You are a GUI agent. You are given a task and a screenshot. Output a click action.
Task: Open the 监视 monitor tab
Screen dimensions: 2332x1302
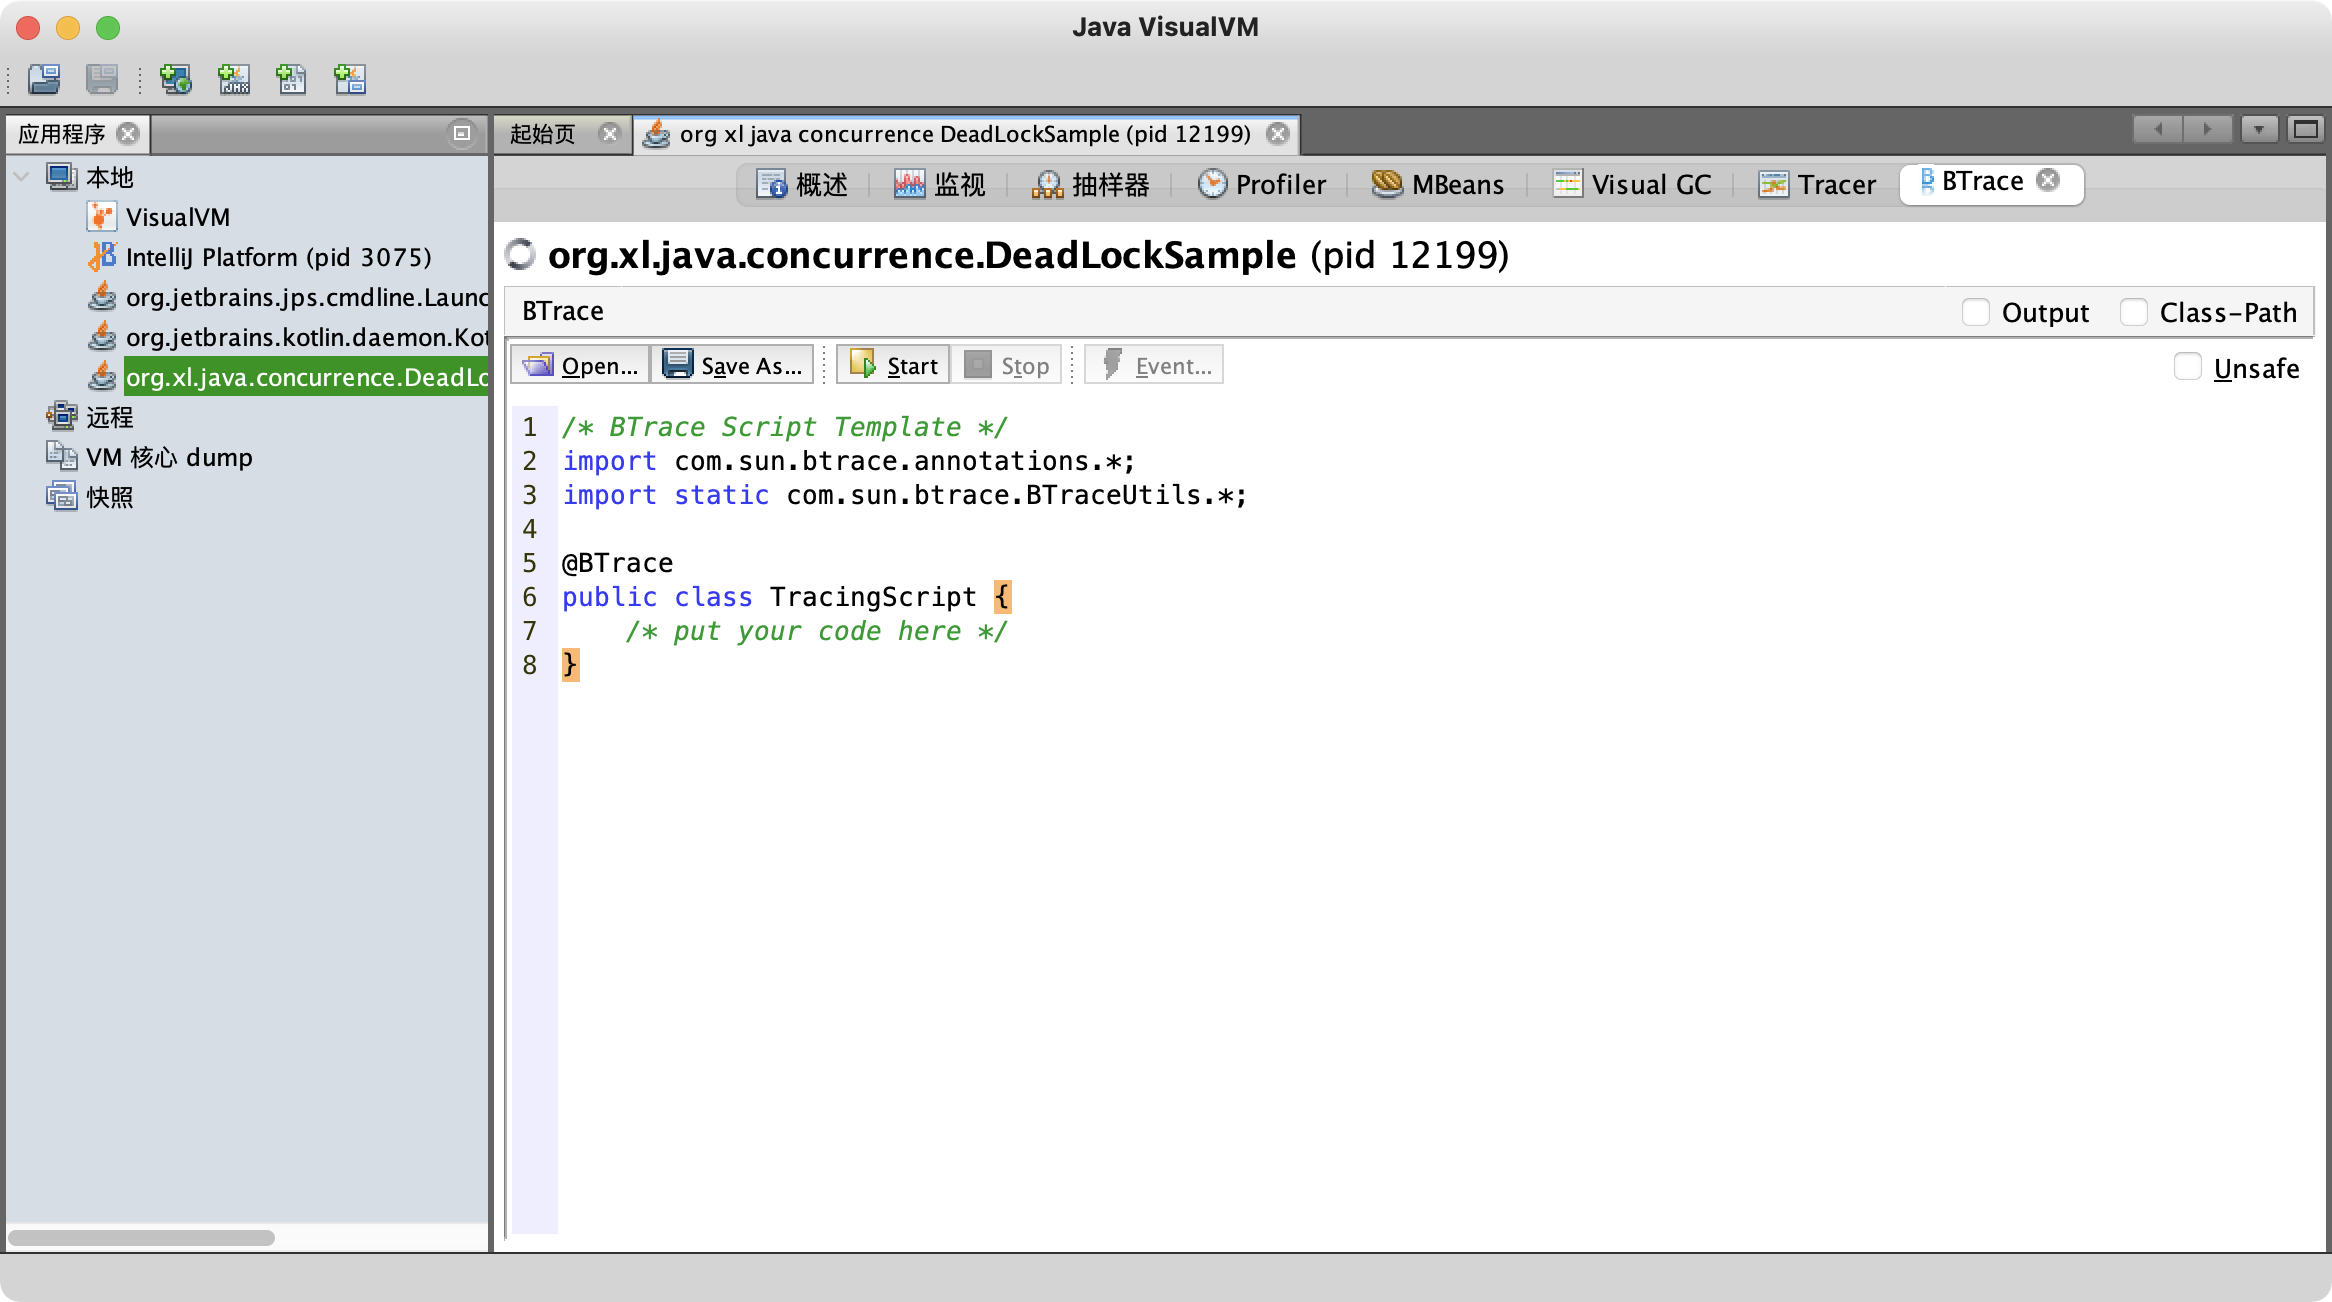tap(940, 184)
